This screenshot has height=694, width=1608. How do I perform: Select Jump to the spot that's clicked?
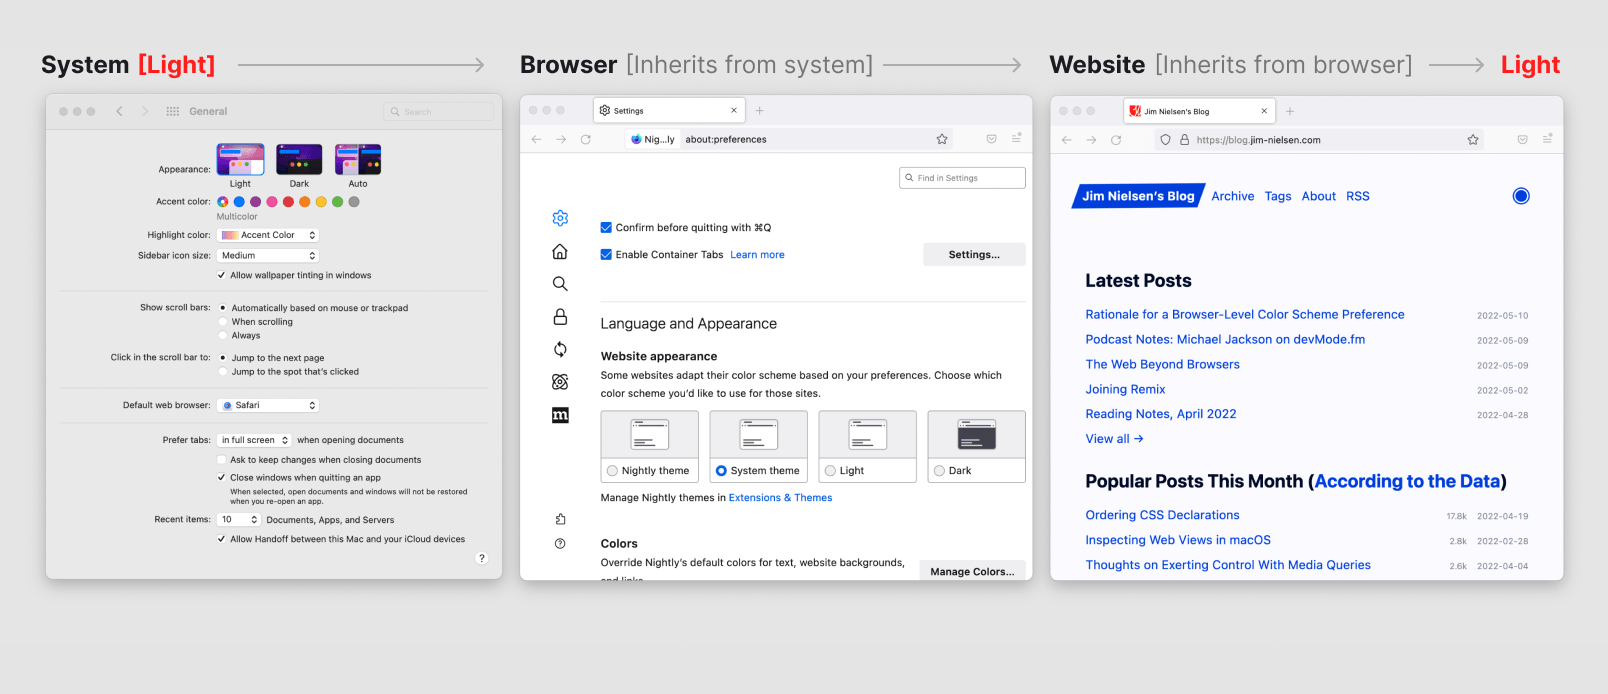pos(223,372)
